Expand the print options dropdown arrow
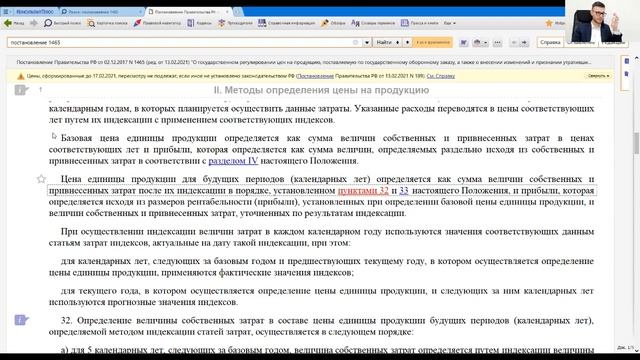 pos(486,42)
